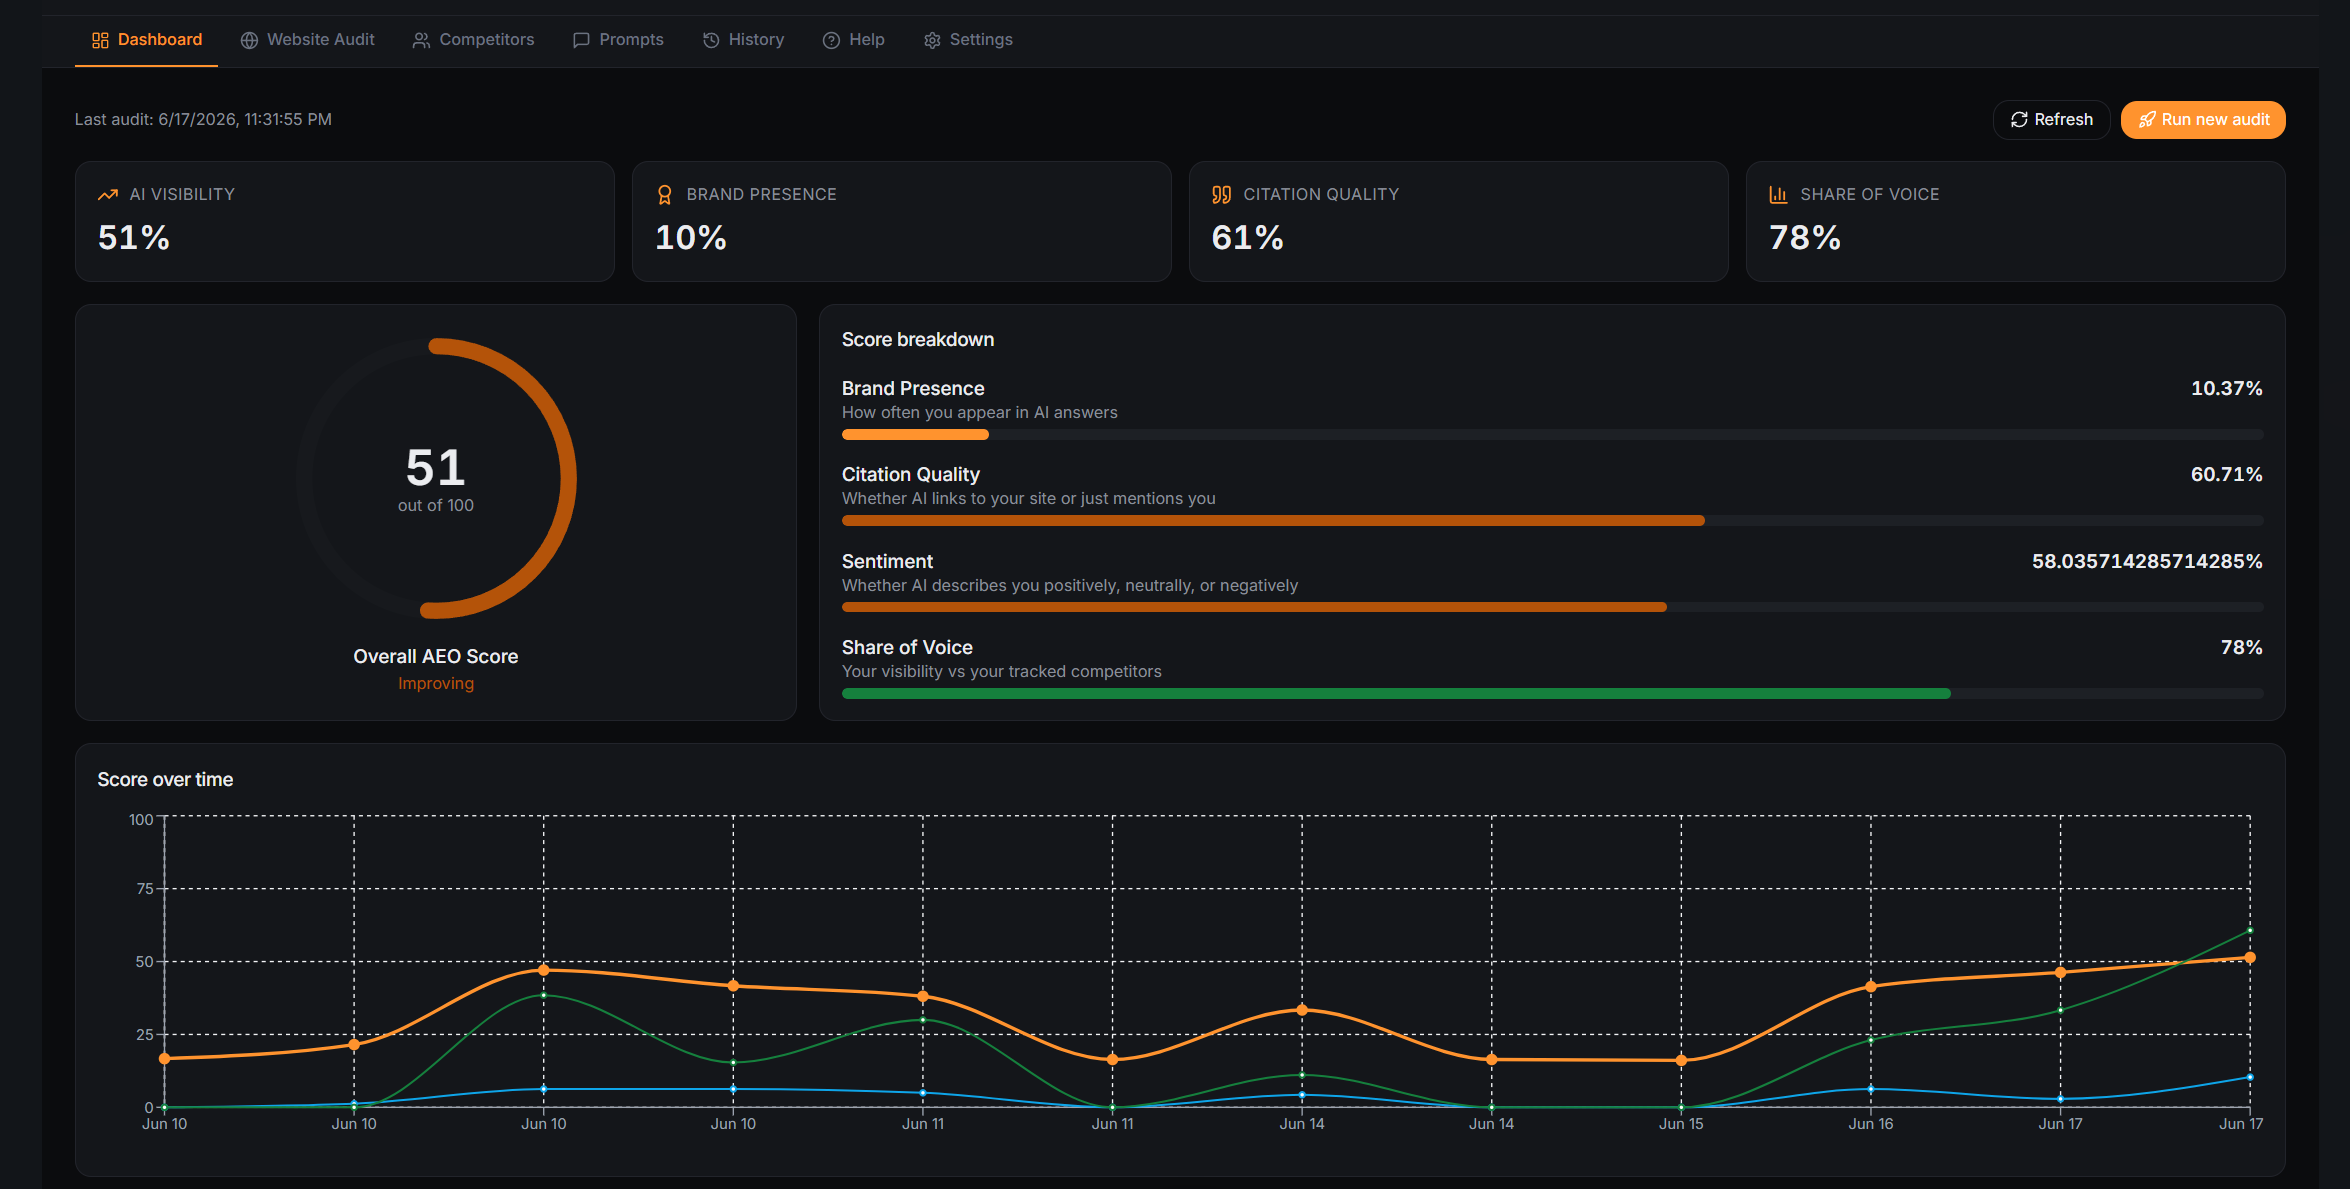Click the Refresh button
The height and width of the screenshot is (1189, 2350).
tap(2051, 120)
